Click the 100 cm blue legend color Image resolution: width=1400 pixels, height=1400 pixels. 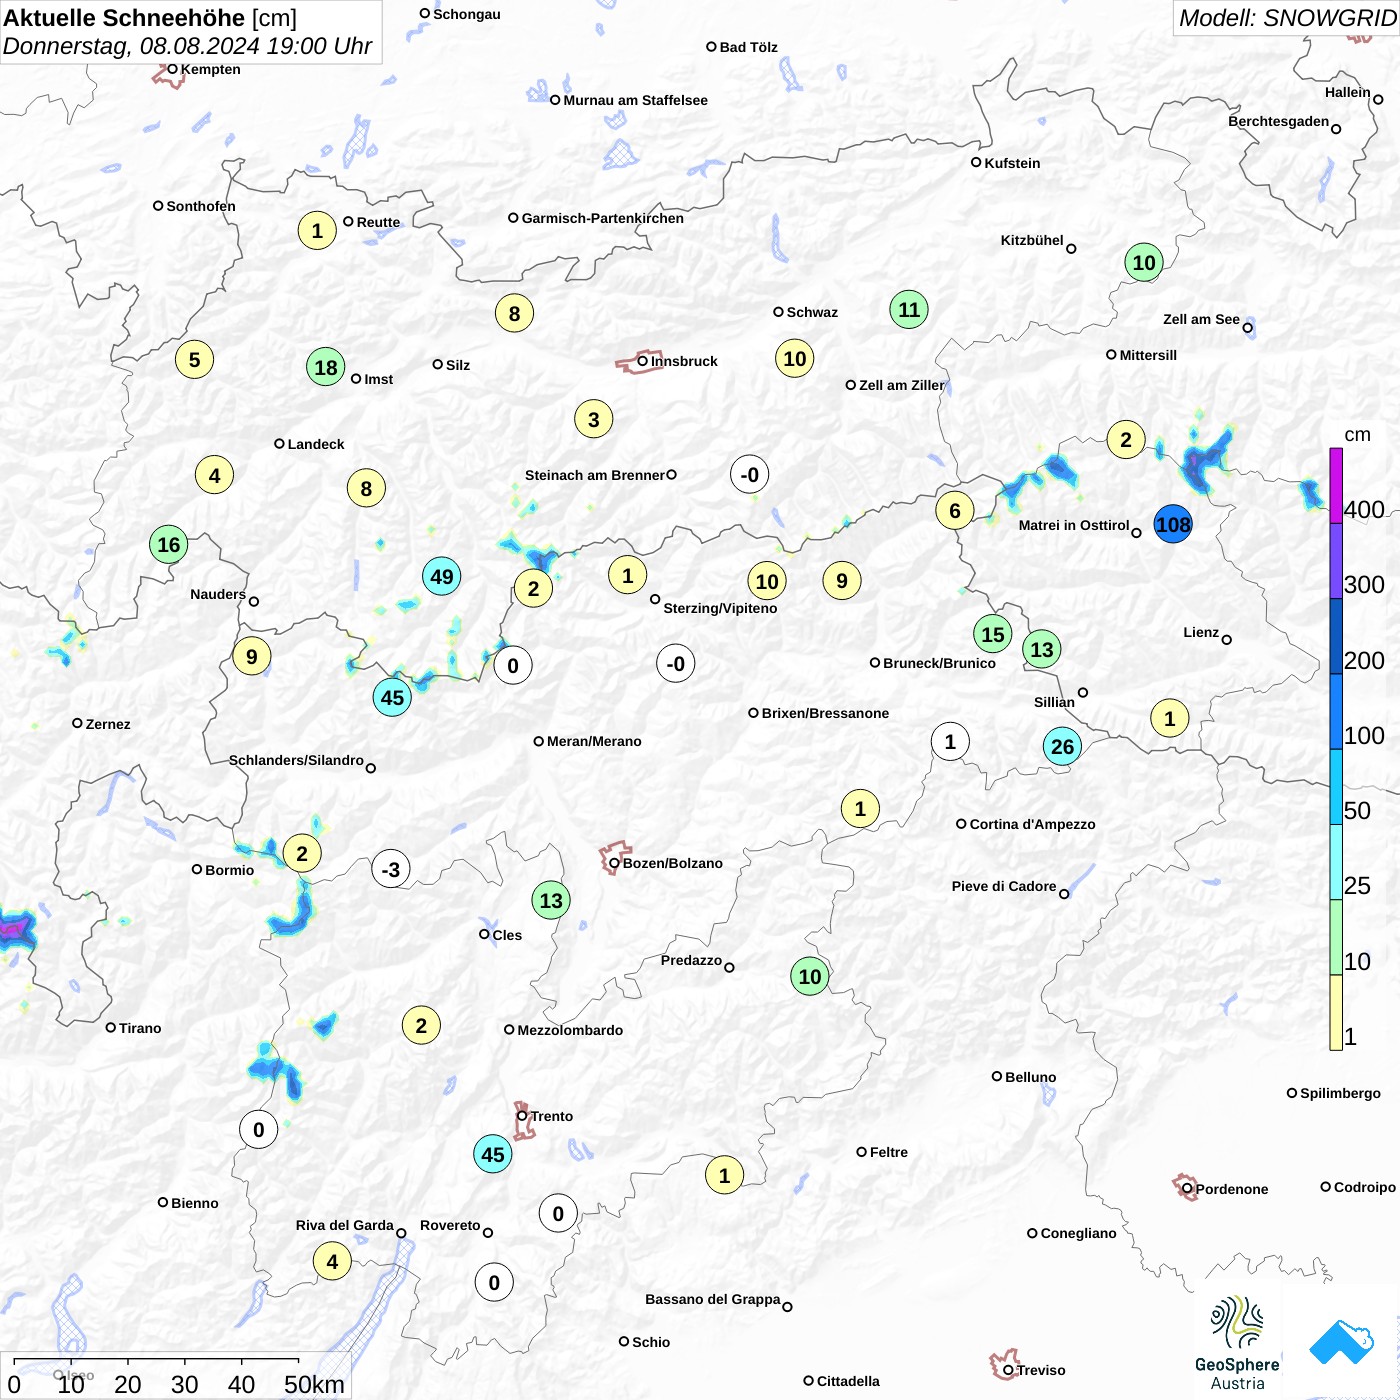pyautogui.click(x=1336, y=711)
